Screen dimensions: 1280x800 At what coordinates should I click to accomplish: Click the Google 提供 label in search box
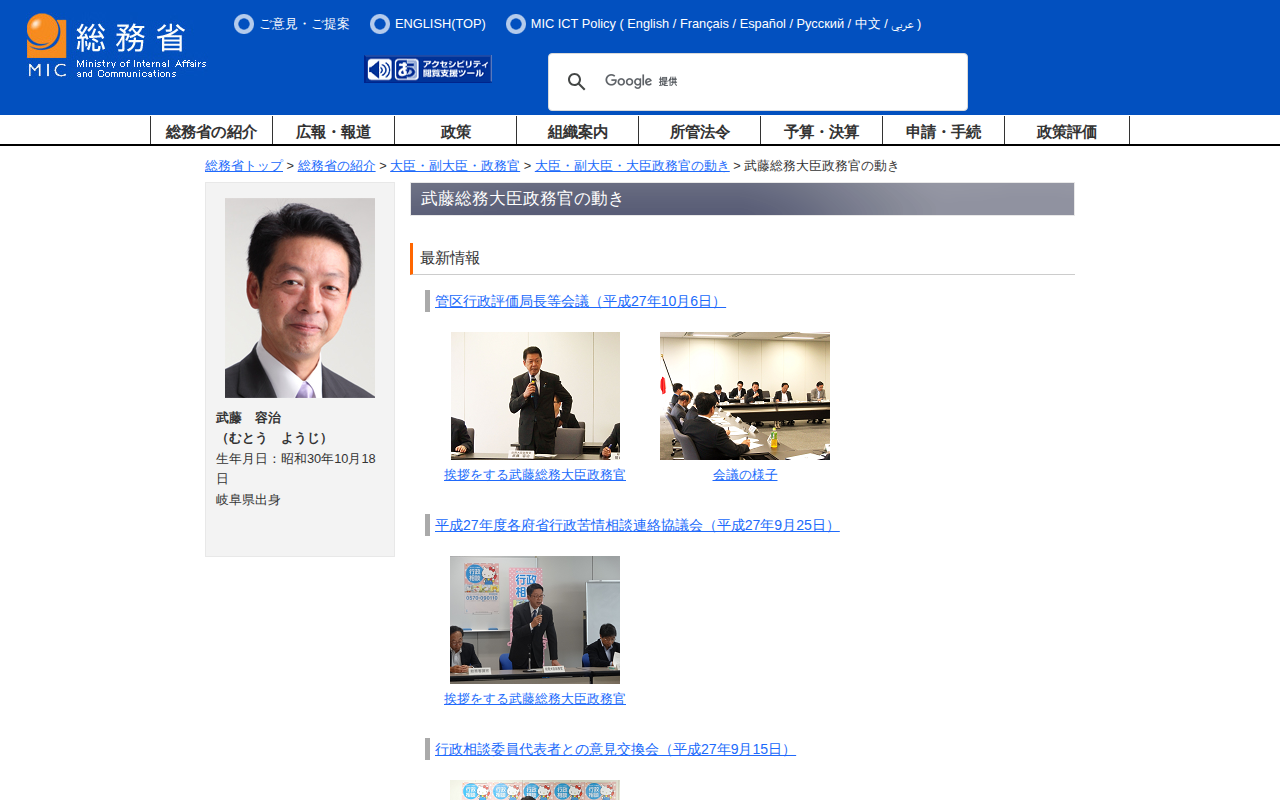641,81
